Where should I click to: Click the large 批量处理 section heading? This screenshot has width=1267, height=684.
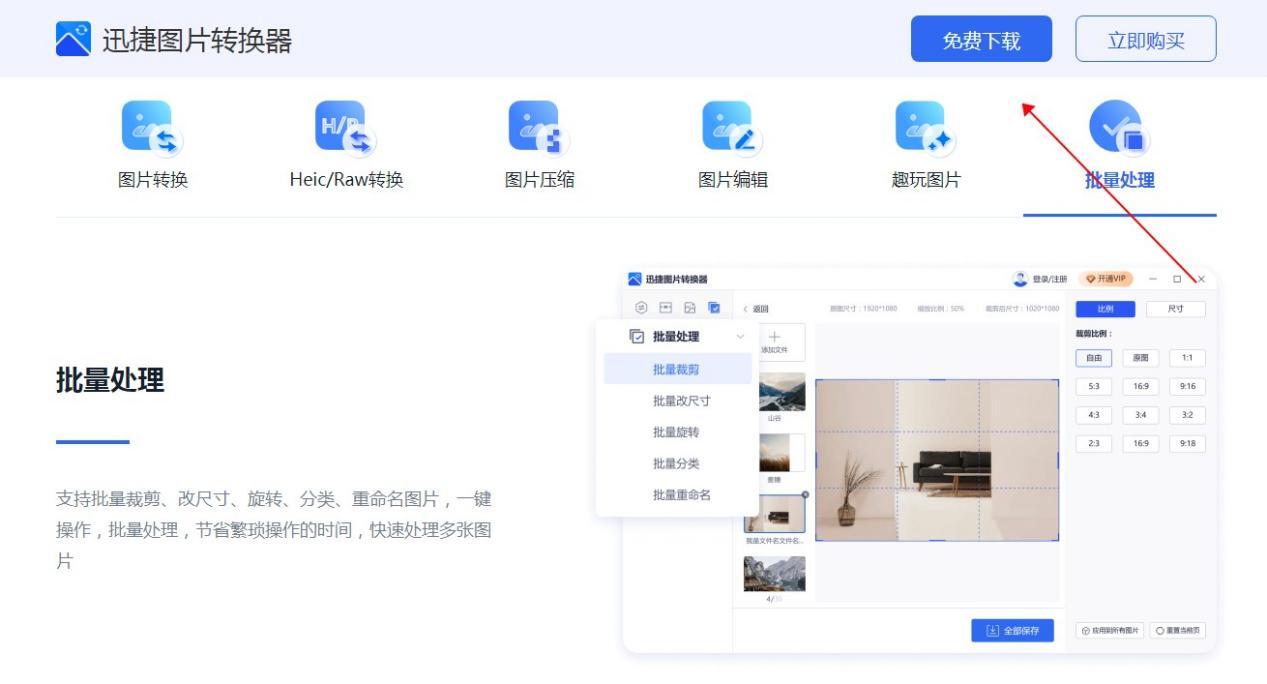point(110,381)
